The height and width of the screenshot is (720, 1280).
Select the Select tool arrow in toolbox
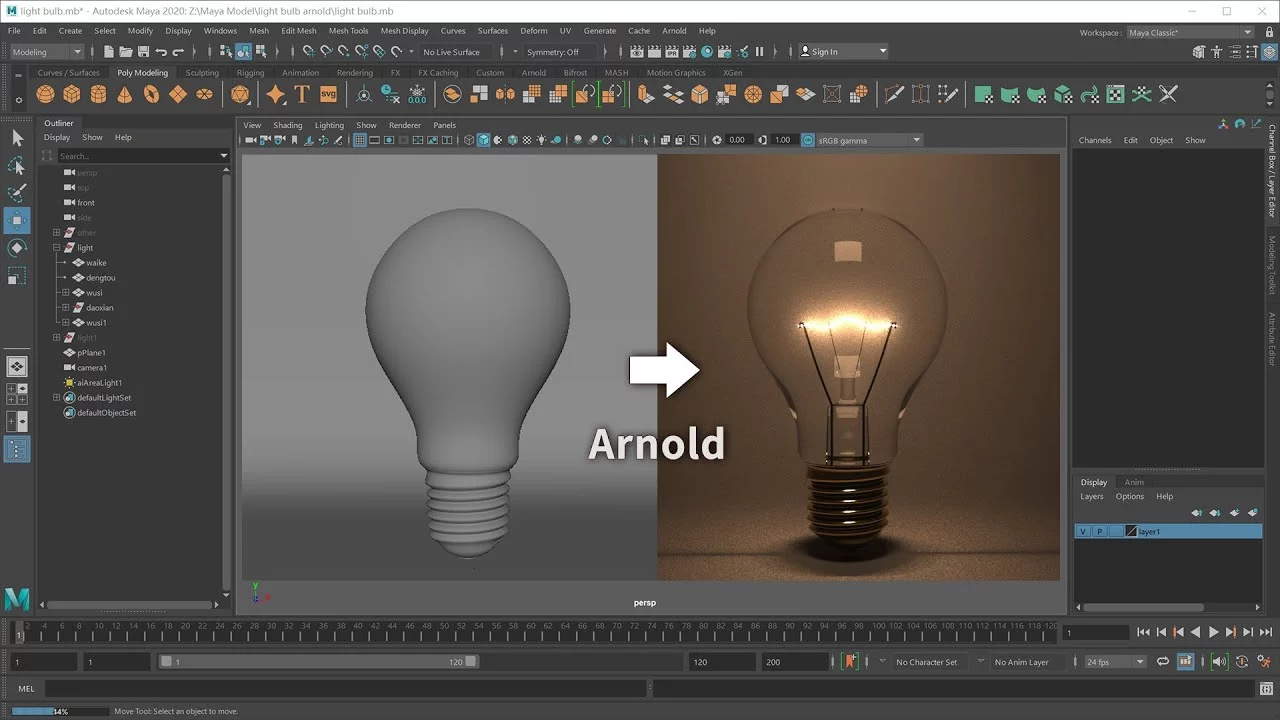click(17, 138)
